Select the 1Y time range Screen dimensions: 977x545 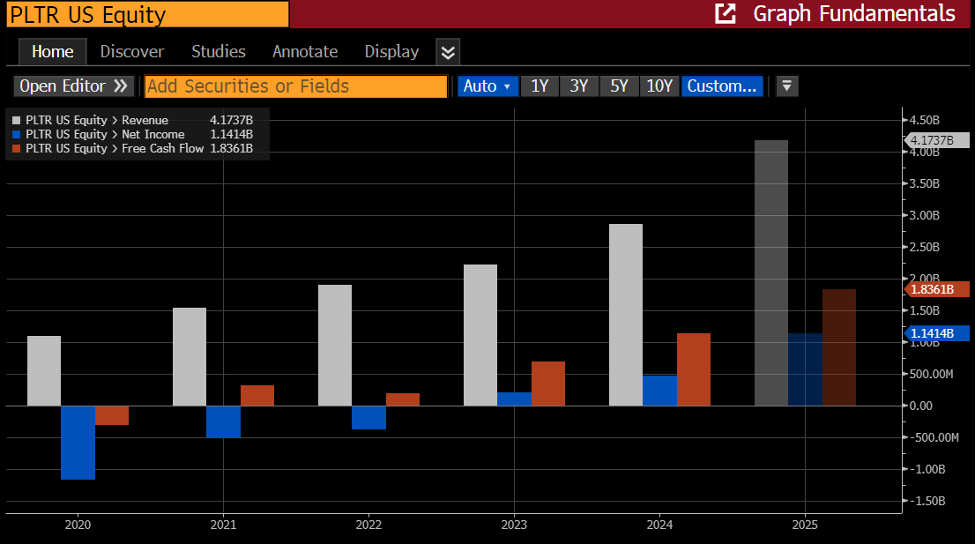pyautogui.click(x=540, y=86)
